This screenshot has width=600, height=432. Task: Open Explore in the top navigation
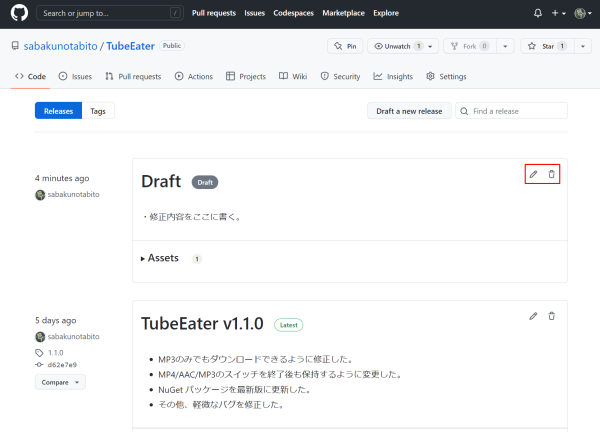pyautogui.click(x=386, y=13)
